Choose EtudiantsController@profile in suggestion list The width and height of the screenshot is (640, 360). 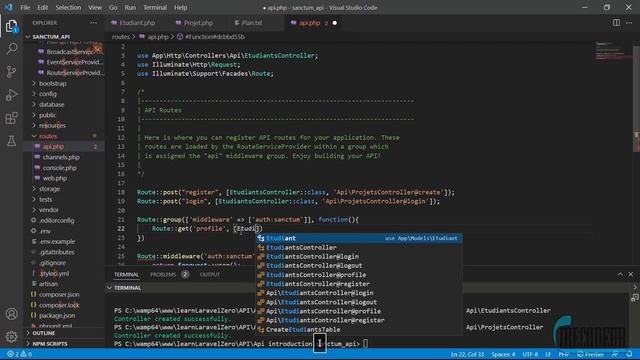[359, 275]
